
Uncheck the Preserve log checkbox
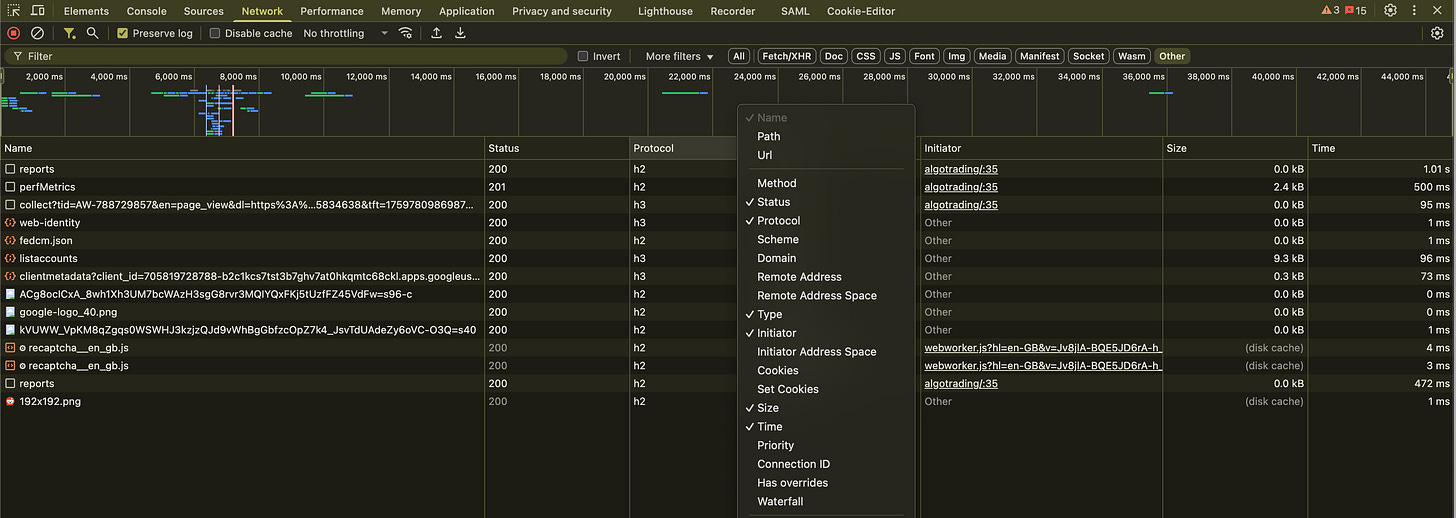pos(123,33)
